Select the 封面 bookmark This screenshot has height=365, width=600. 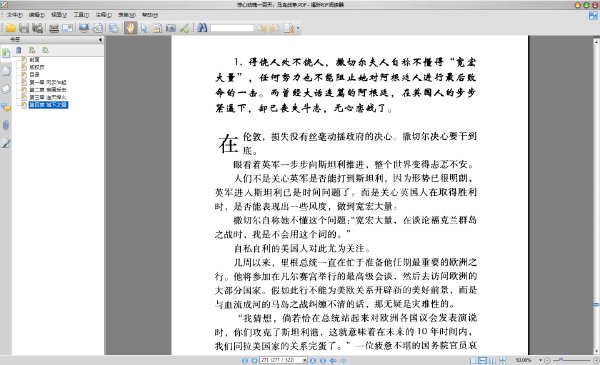click(34, 60)
